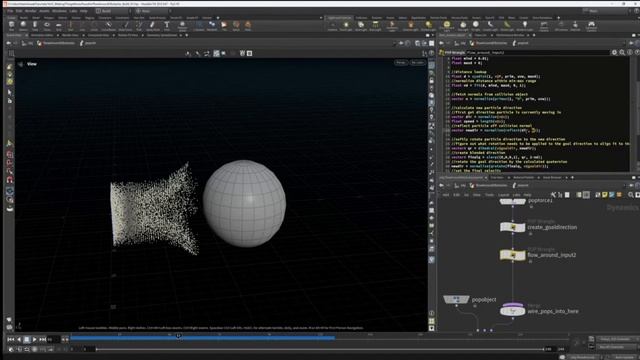This screenshot has width=640, height=360.
Task: Open the No cam camera menu
Action: 417,62
